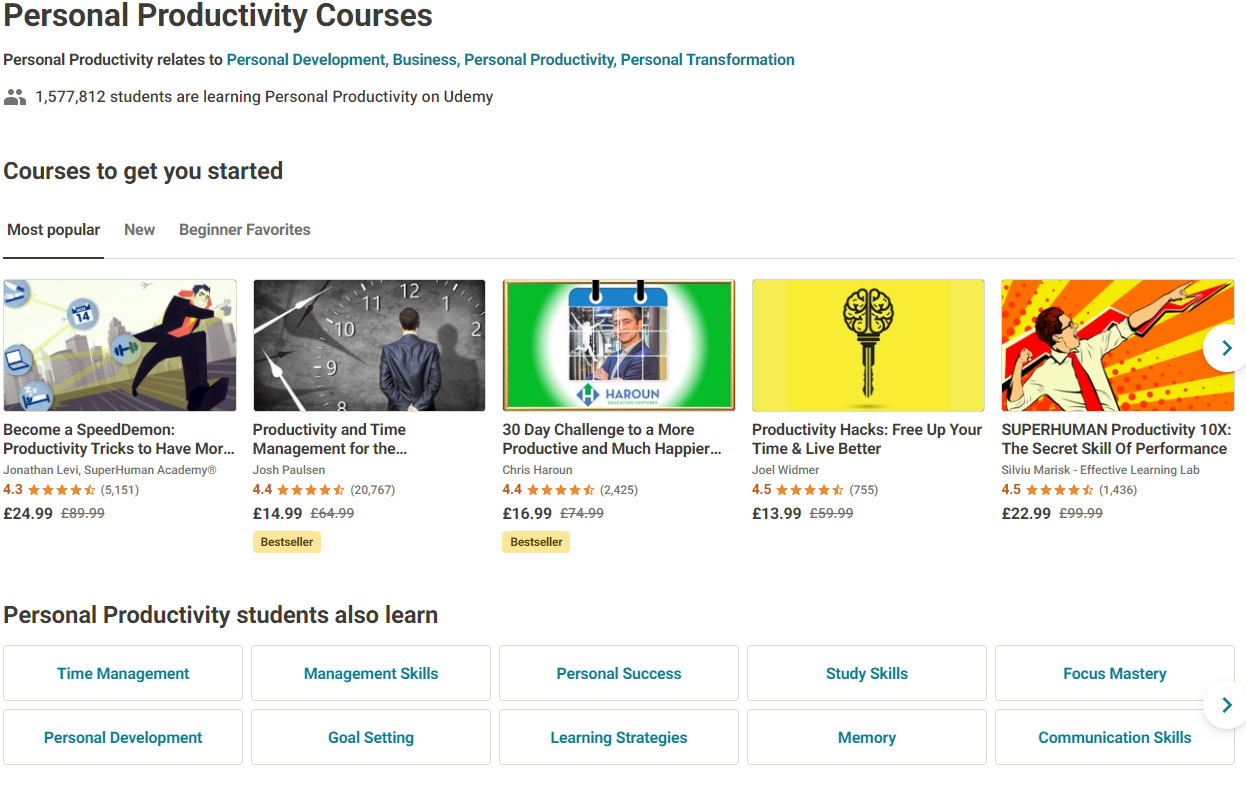Follow the Personal Development link at the top
This screenshot has width=1246, height=800.
coord(307,60)
